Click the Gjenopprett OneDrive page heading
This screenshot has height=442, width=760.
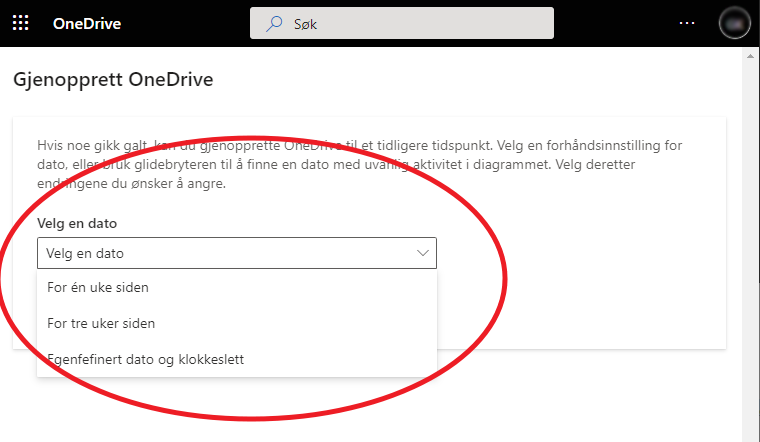click(113, 79)
